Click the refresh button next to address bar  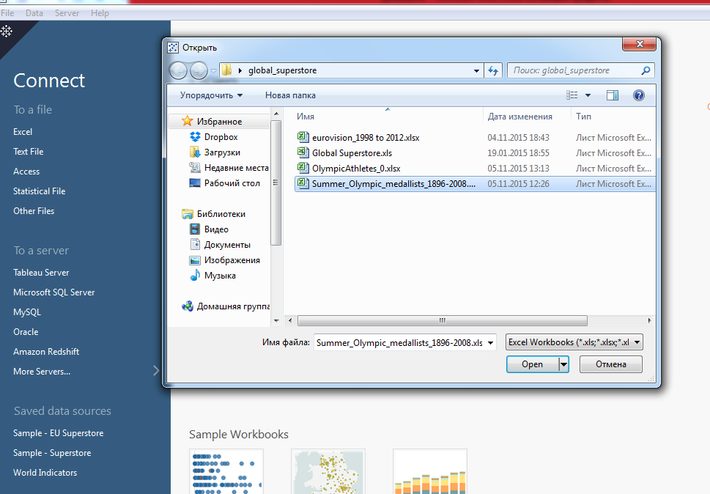click(x=493, y=71)
